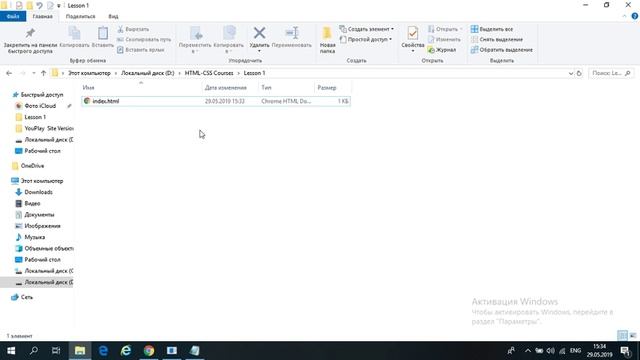The image size is (640, 360).
Task: Click Изменить in the ribbon
Action: 444,40
